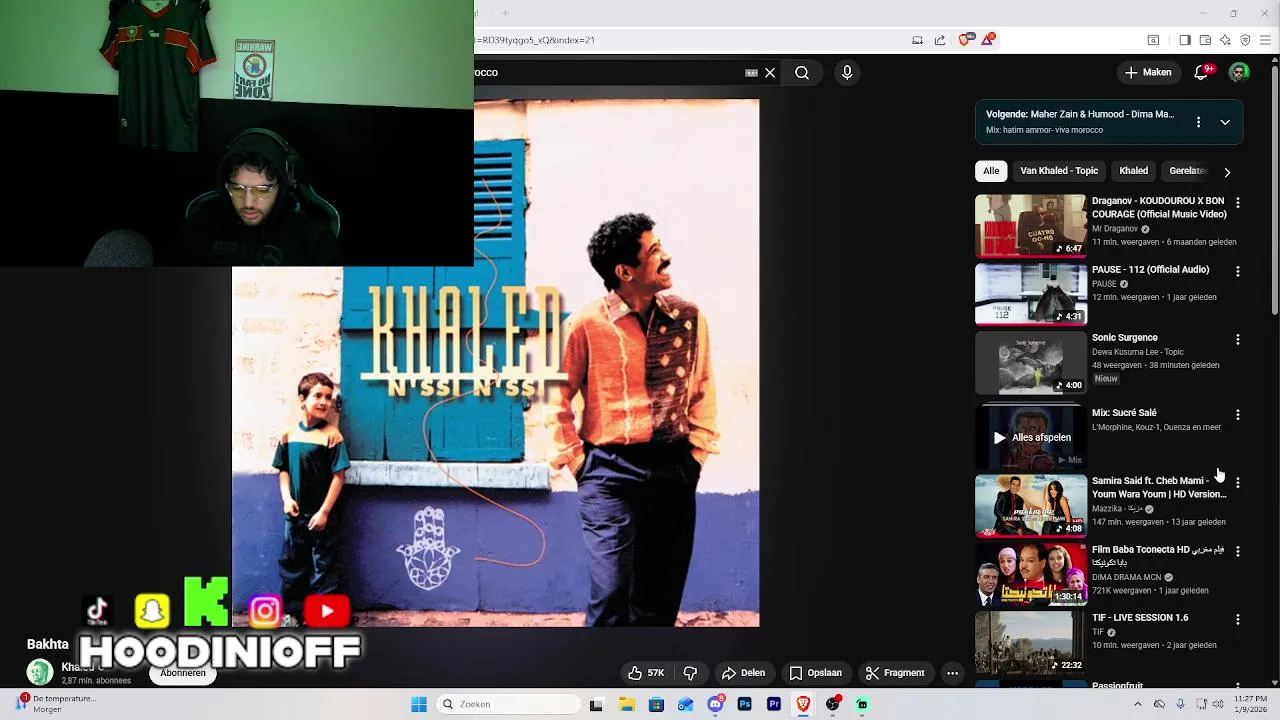Open options for Film Baba Tconecta
The image size is (1280, 720).
pyautogui.click(x=1238, y=551)
